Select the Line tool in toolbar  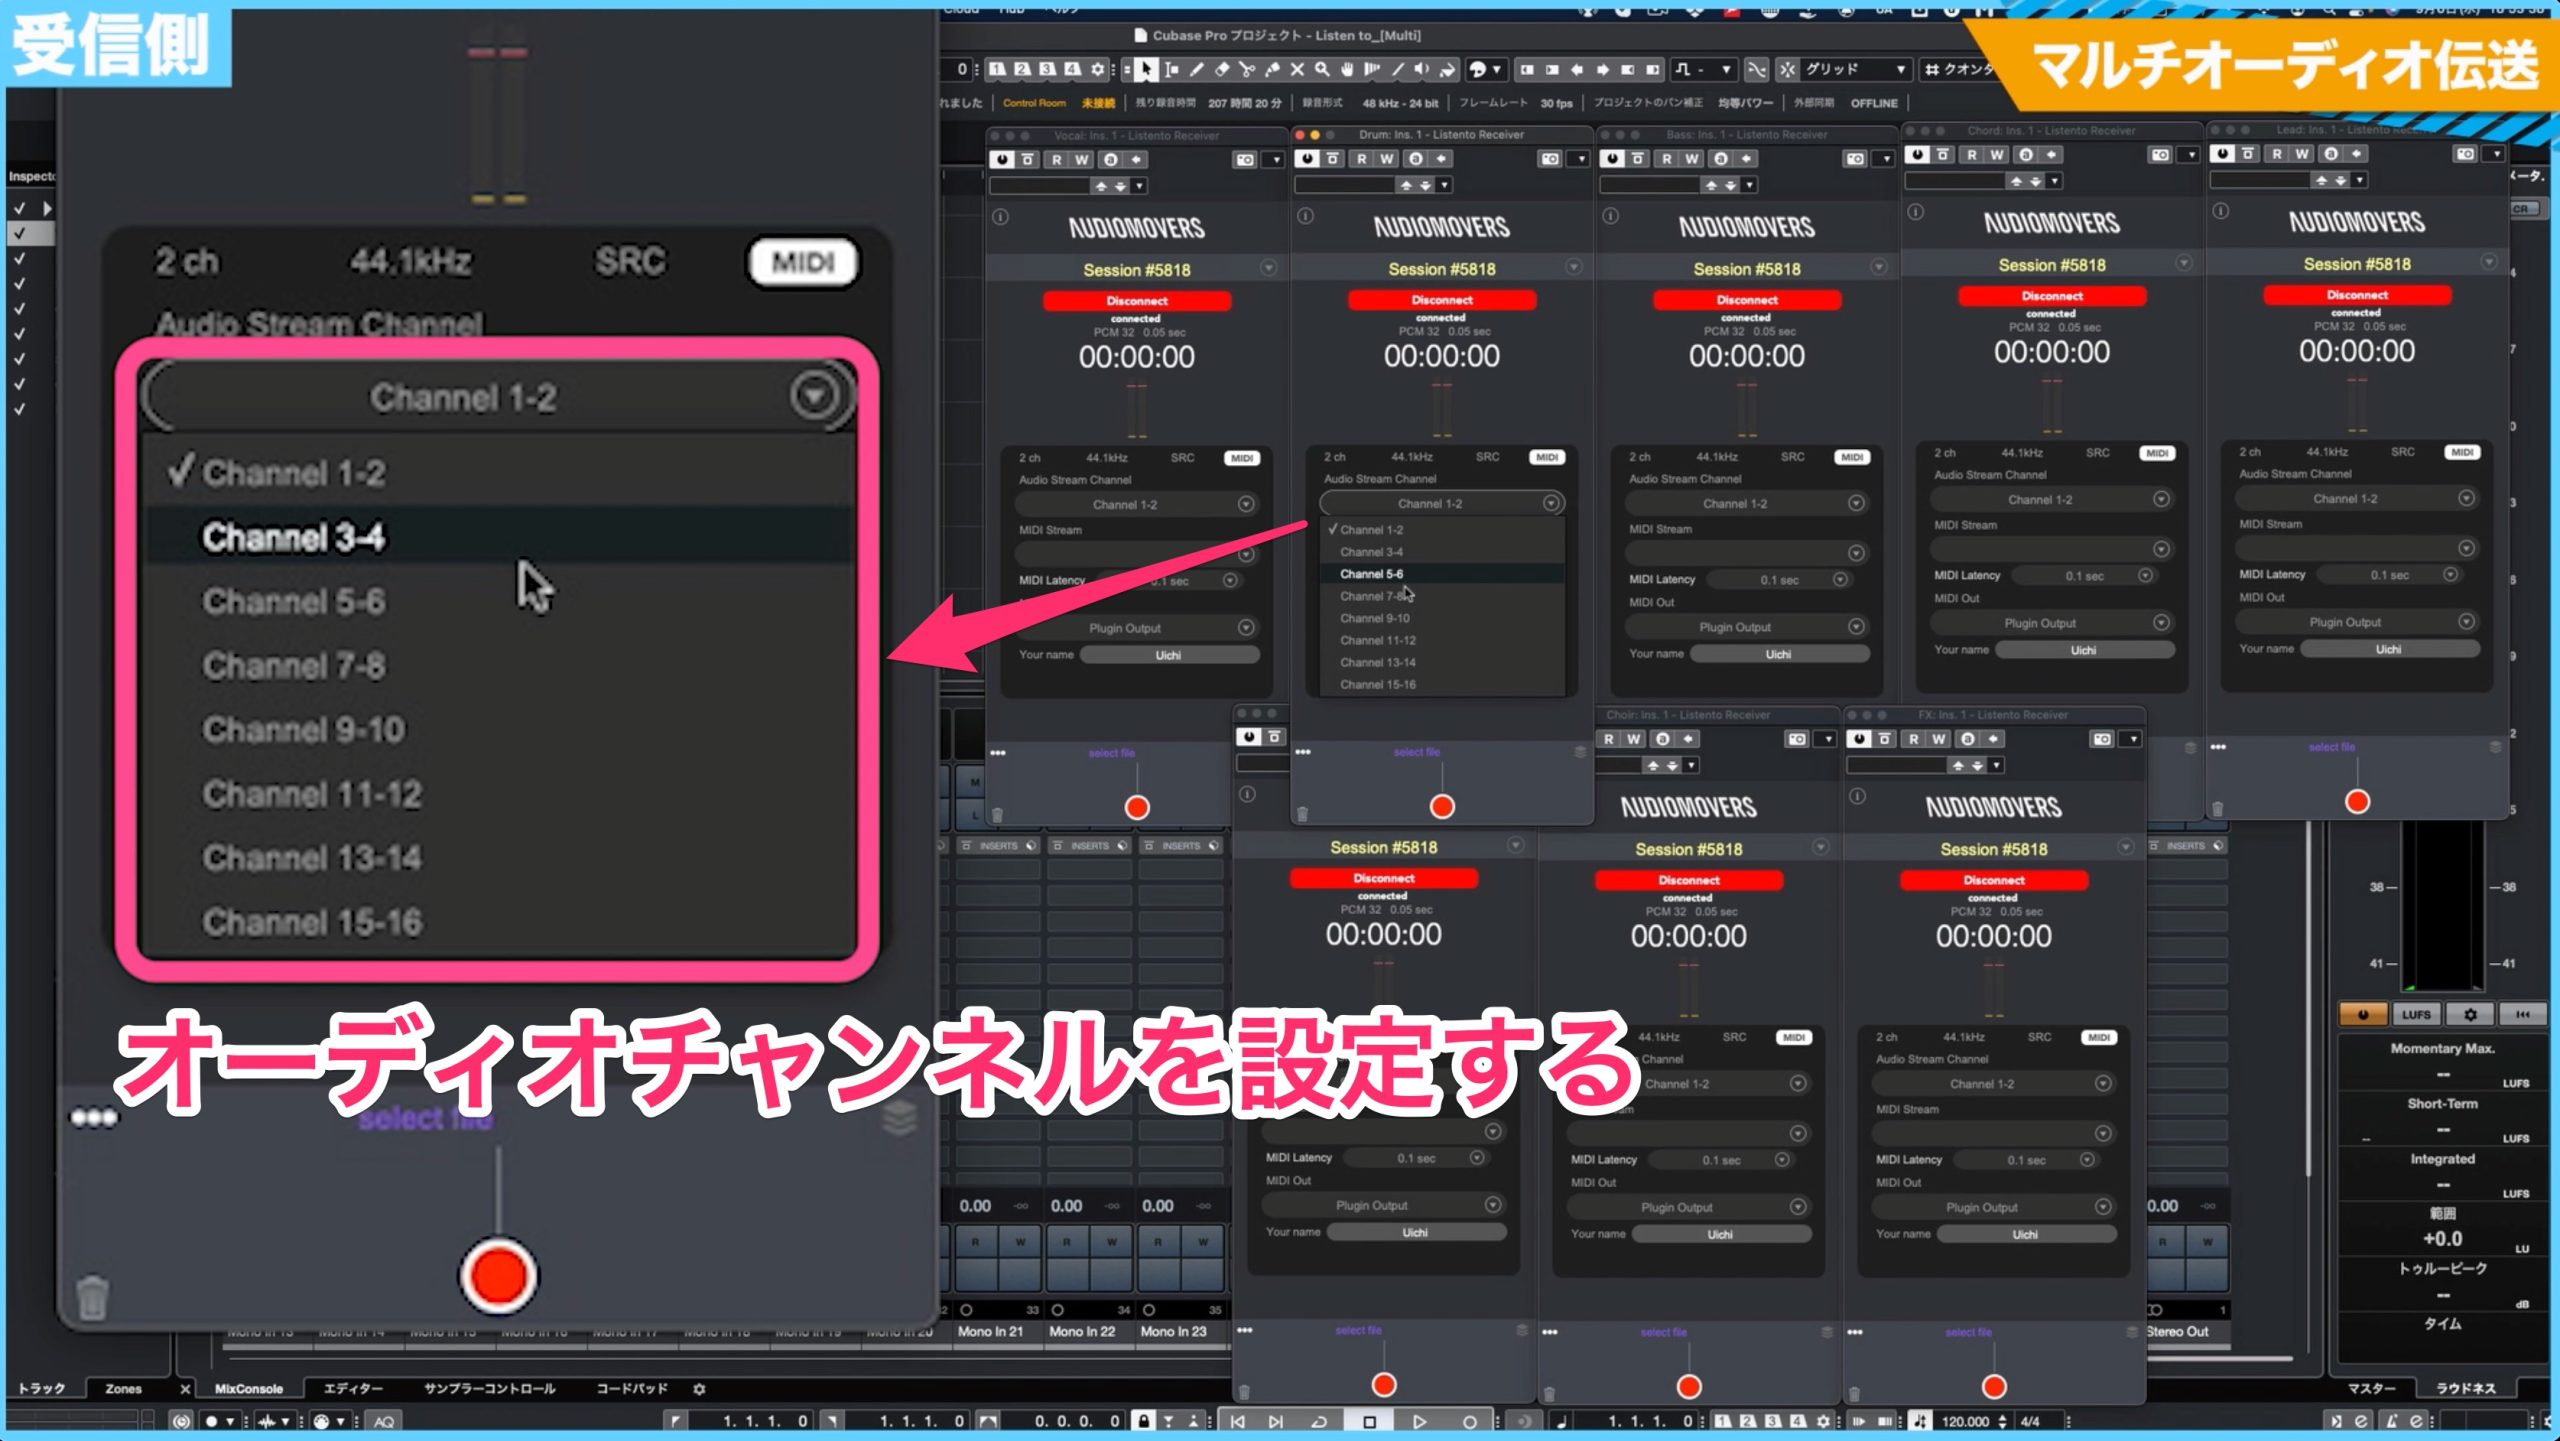pyautogui.click(x=1397, y=69)
